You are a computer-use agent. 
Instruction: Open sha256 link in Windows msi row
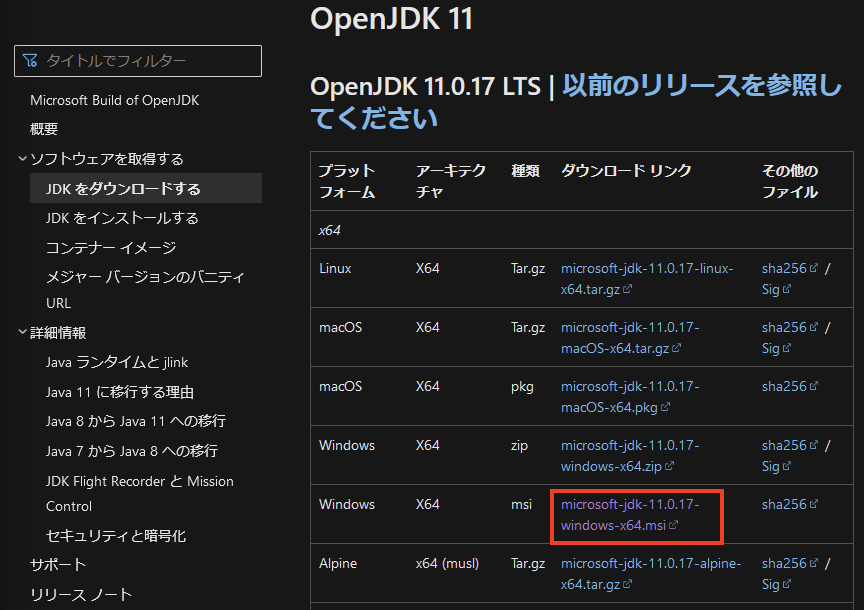point(789,504)
